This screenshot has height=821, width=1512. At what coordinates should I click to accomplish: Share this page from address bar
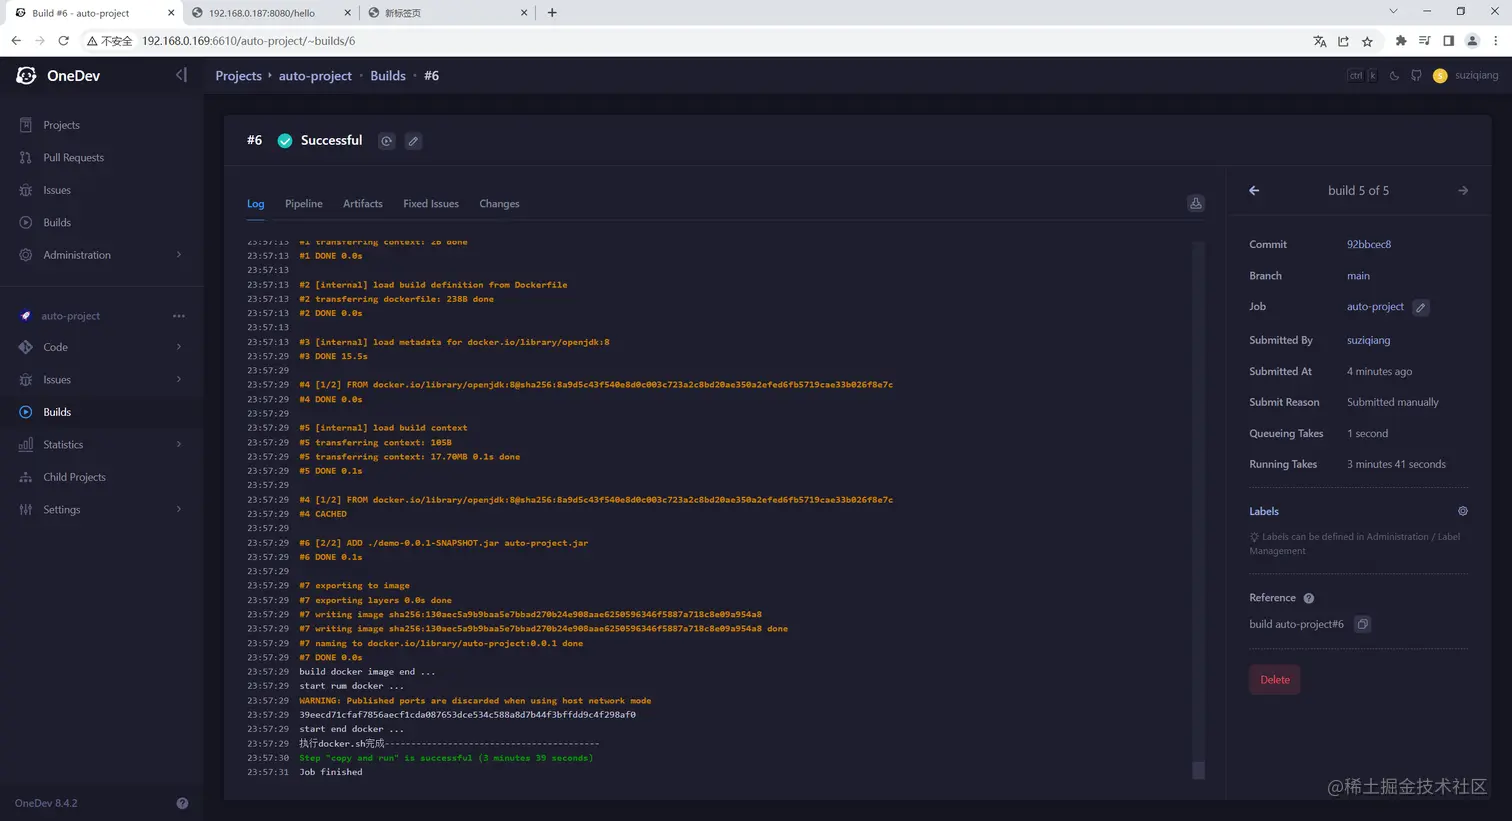tap(1343, 41)
